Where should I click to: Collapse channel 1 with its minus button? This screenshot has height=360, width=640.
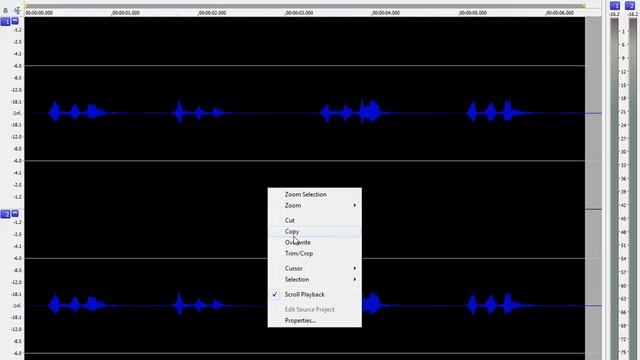pos(15,21)
